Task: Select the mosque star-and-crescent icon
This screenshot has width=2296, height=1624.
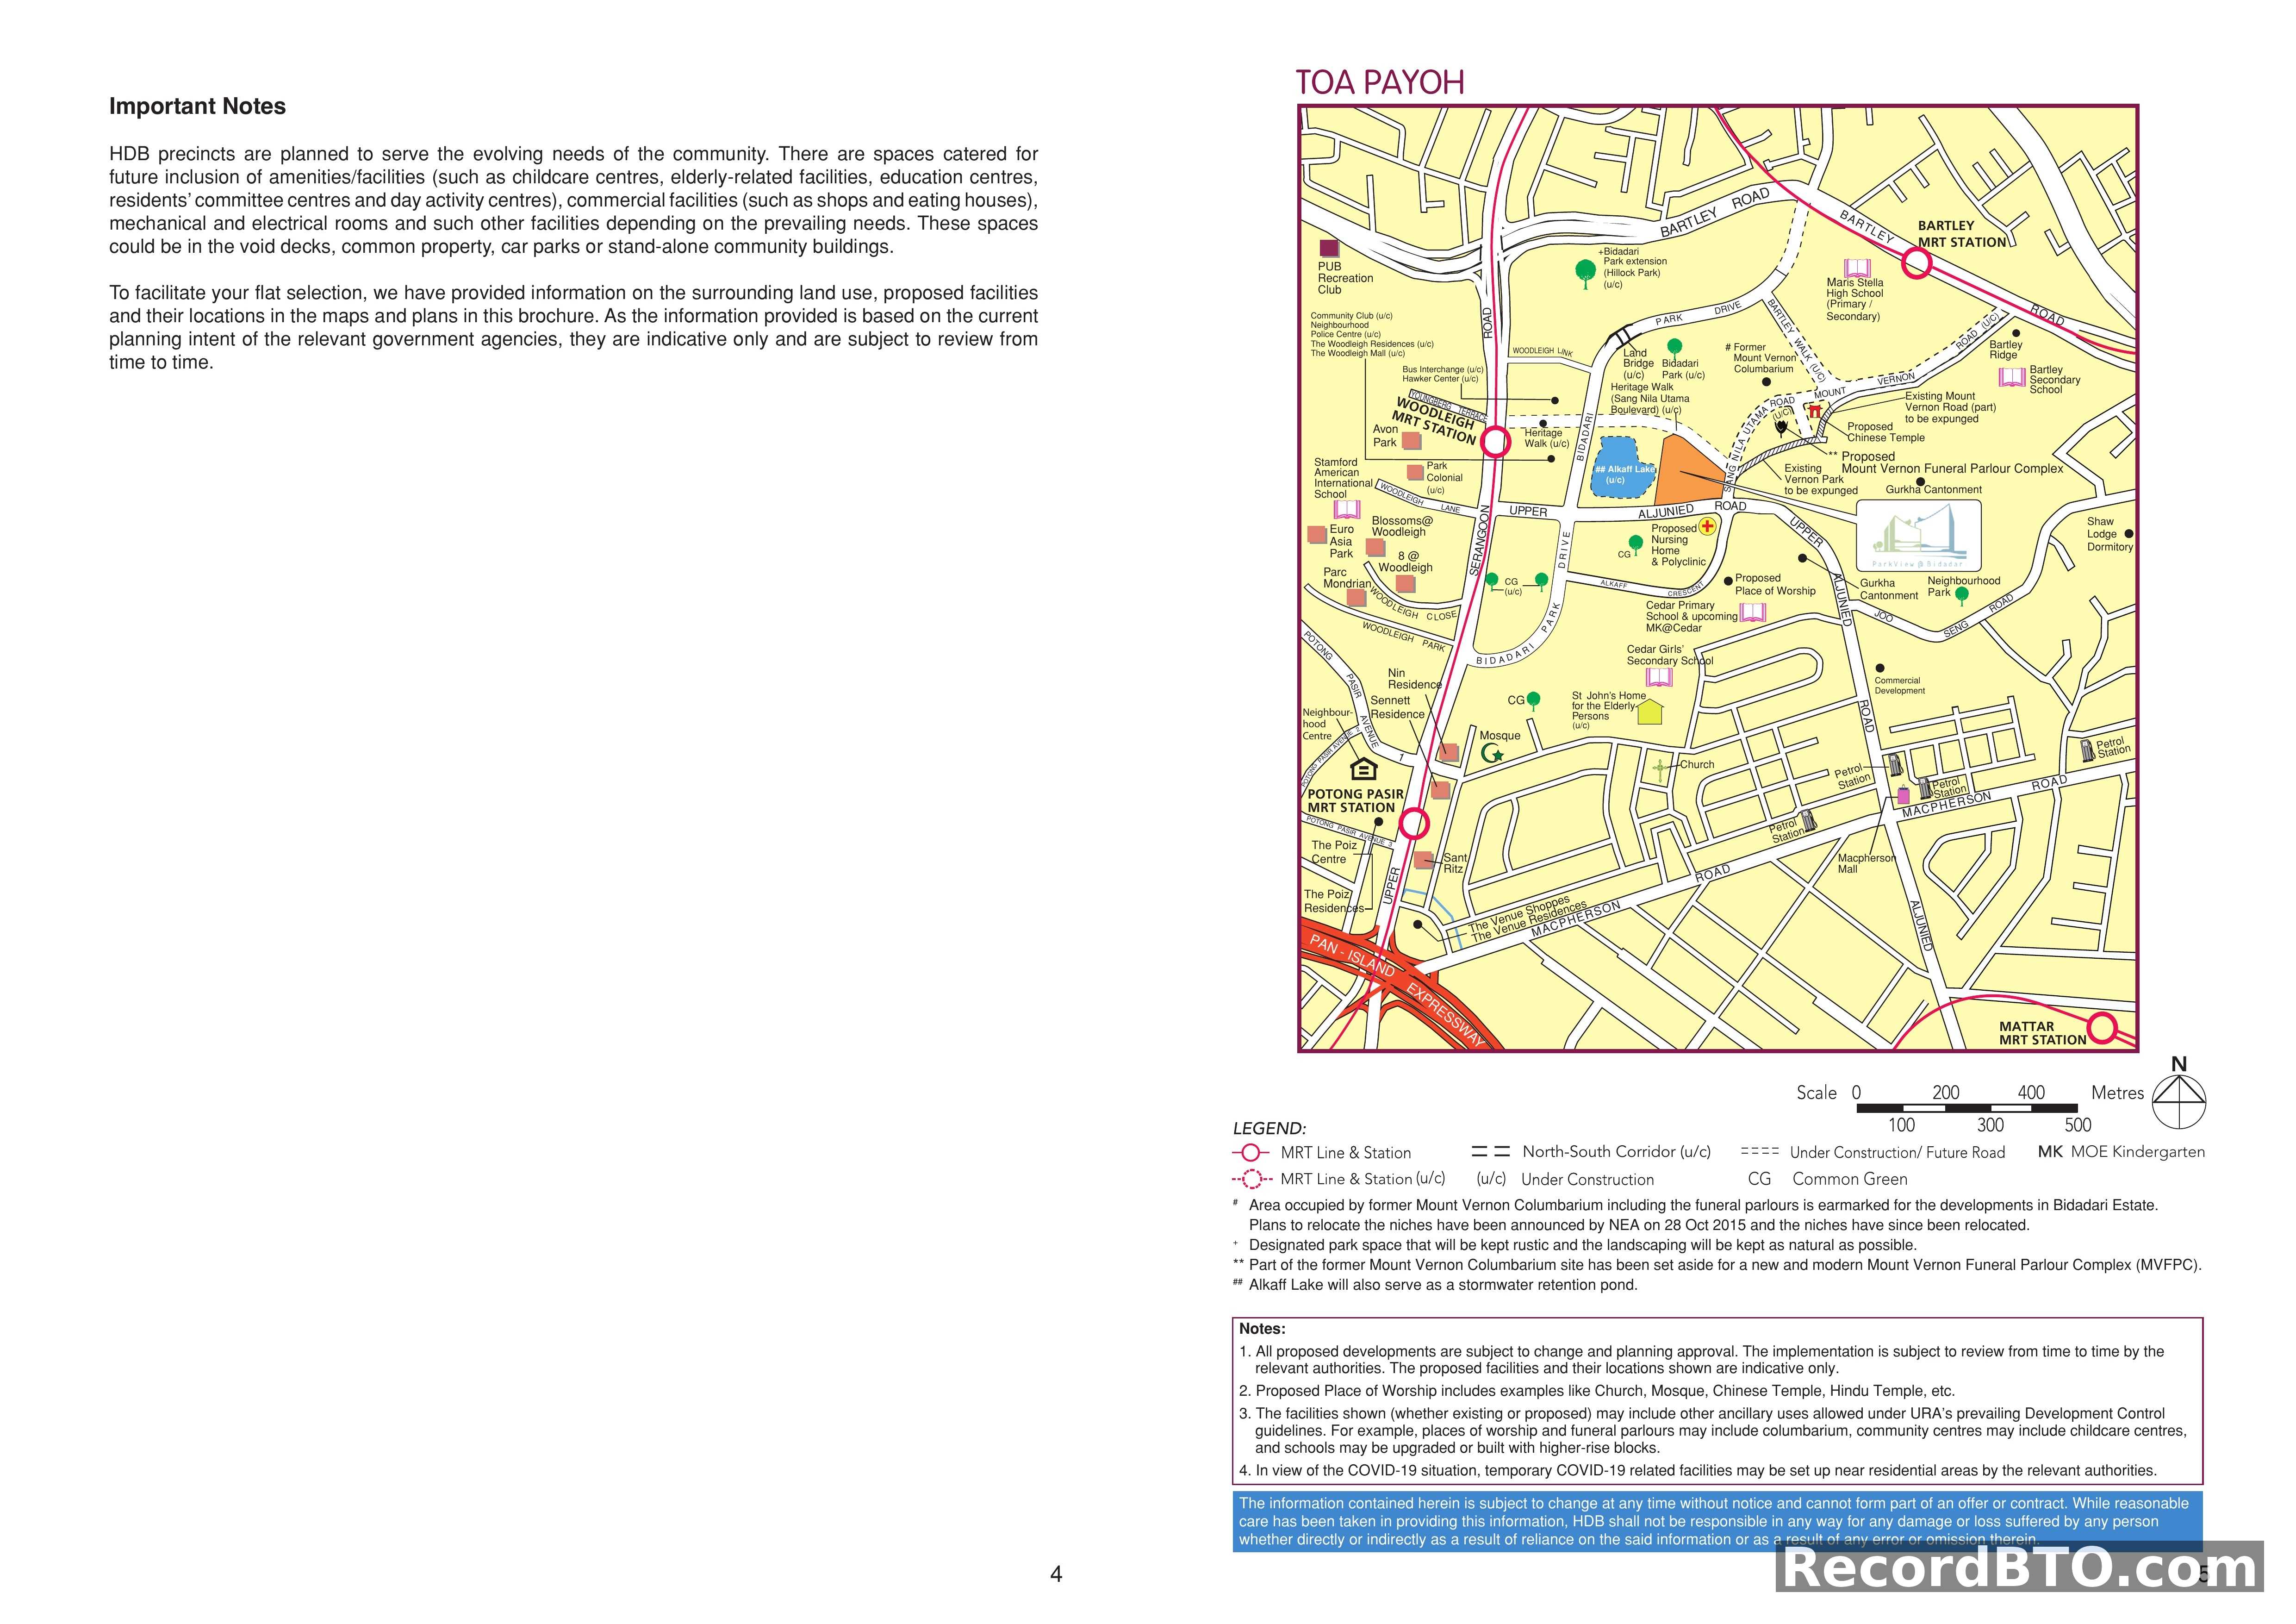Action: [1492, 753]
